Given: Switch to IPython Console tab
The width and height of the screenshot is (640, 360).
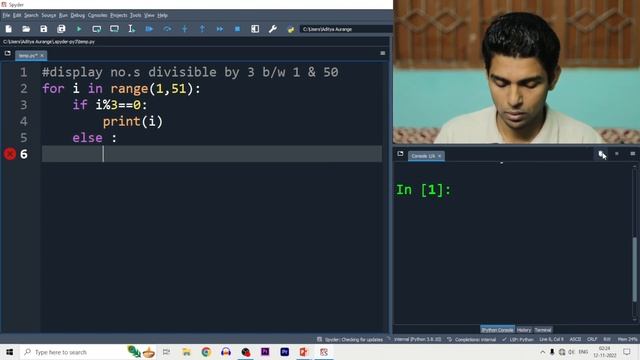Looking at the screenshot, I should point(497,330).
